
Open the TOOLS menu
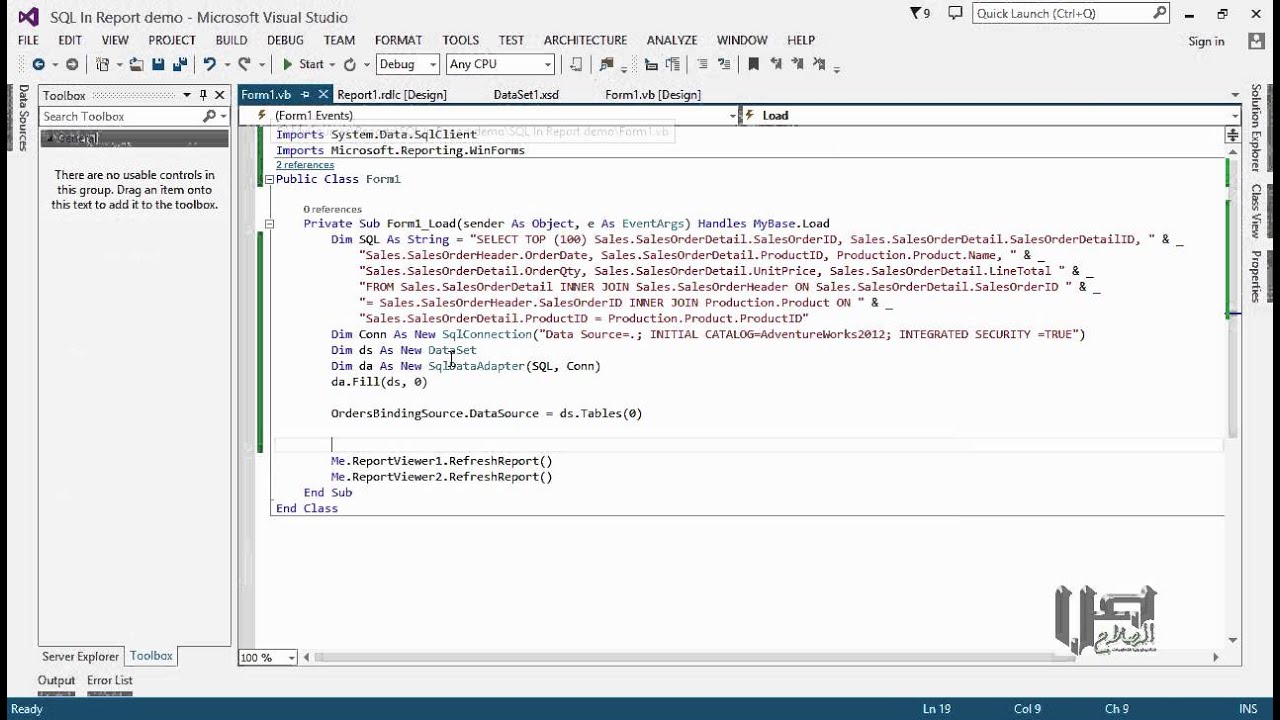point(461,40)
